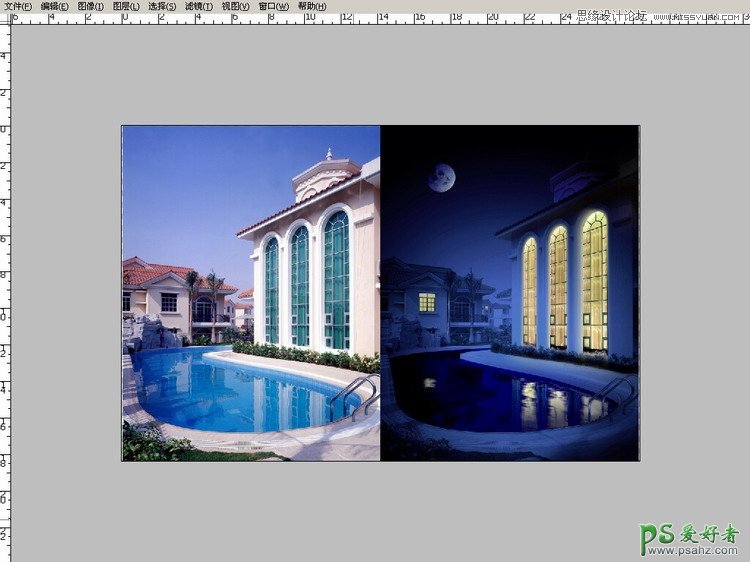Open the 图层(L) Layer menu
This screenshot has width=750, height=562.
coord(127,6)
